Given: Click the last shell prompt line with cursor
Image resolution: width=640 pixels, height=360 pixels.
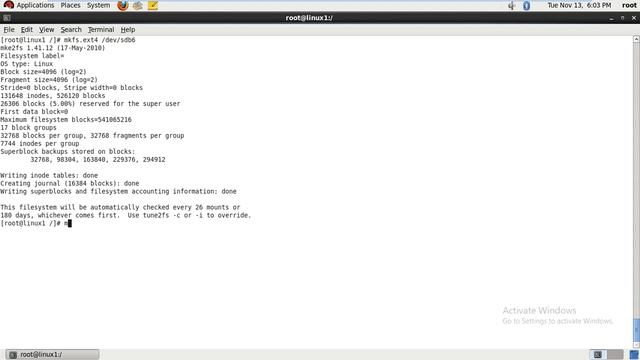Looking at the screenshot, I should (36, 223).
